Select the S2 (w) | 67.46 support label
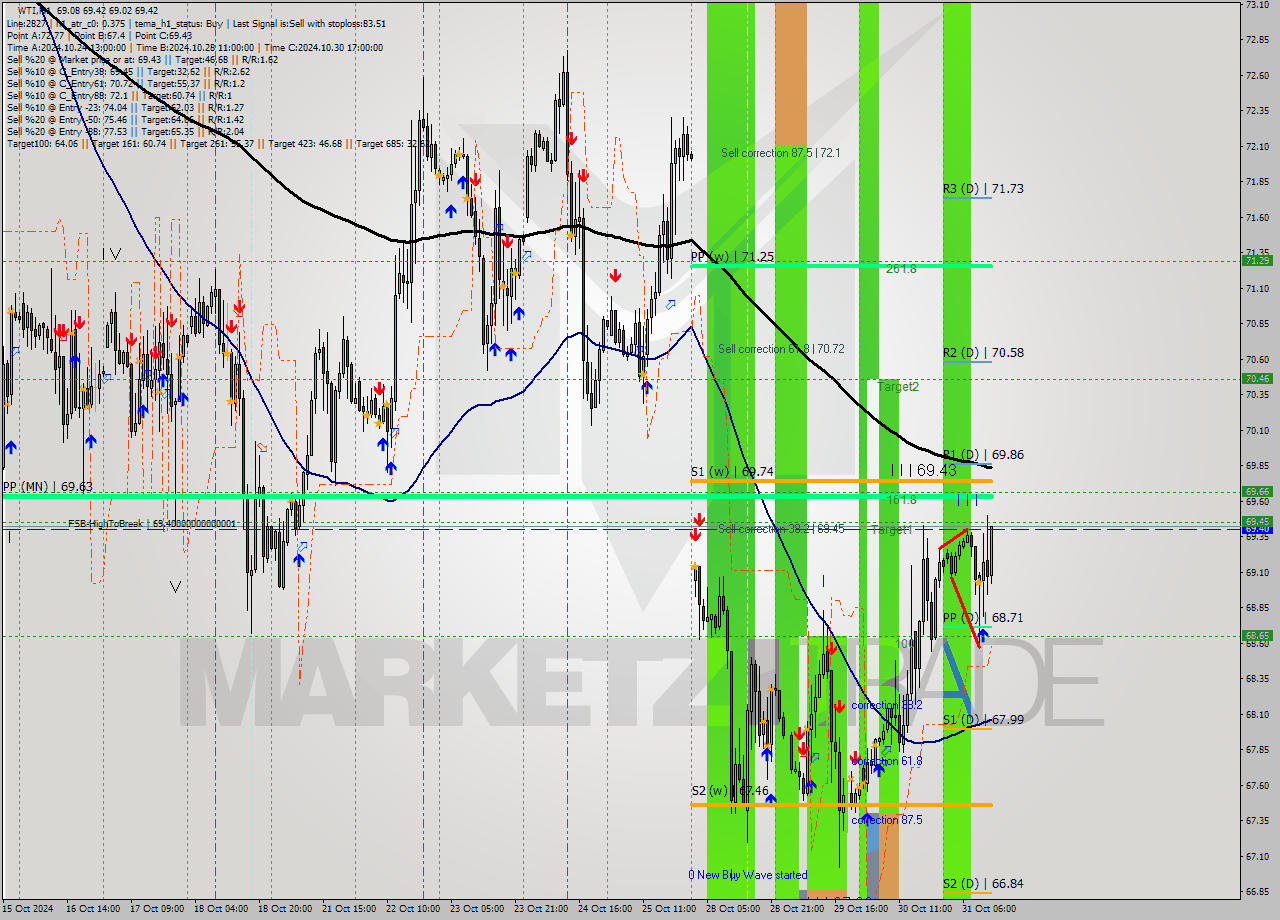 coord(730,791)
